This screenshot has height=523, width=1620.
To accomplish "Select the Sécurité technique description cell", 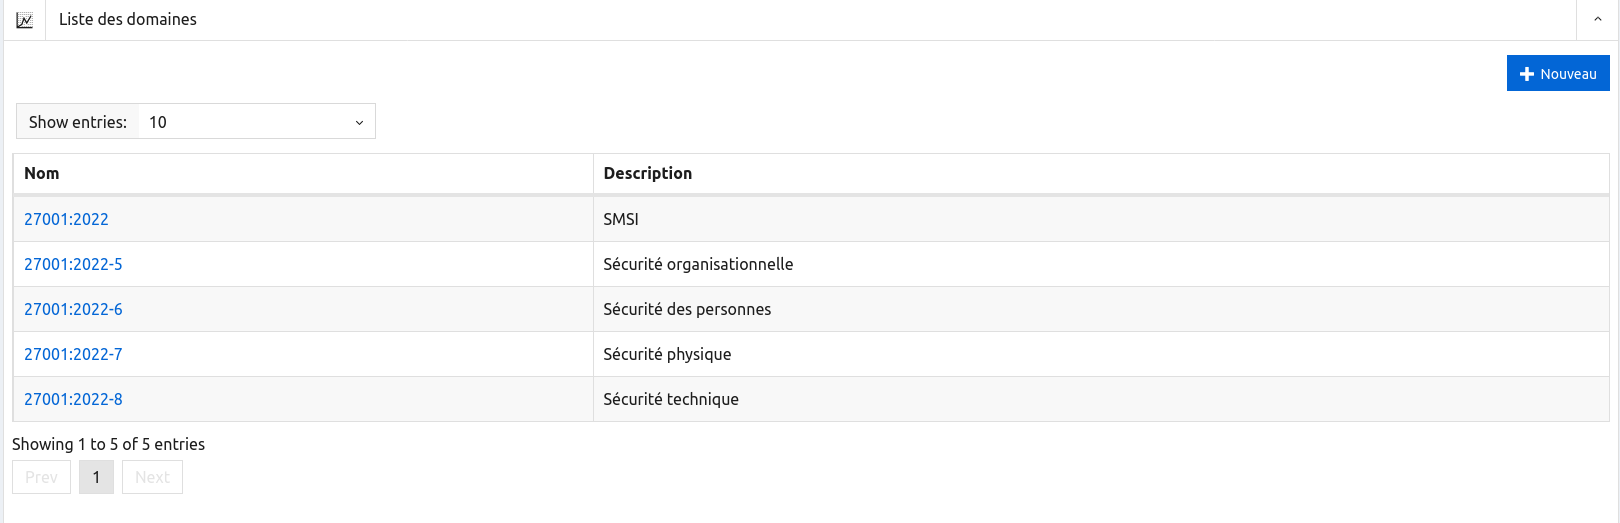I will click(671, 399).
